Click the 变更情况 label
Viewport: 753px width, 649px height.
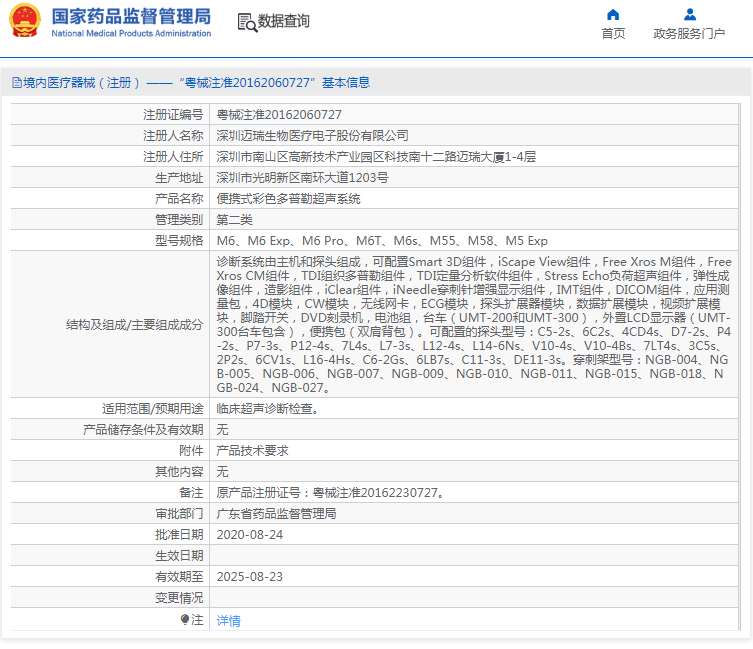pos(179,598)
